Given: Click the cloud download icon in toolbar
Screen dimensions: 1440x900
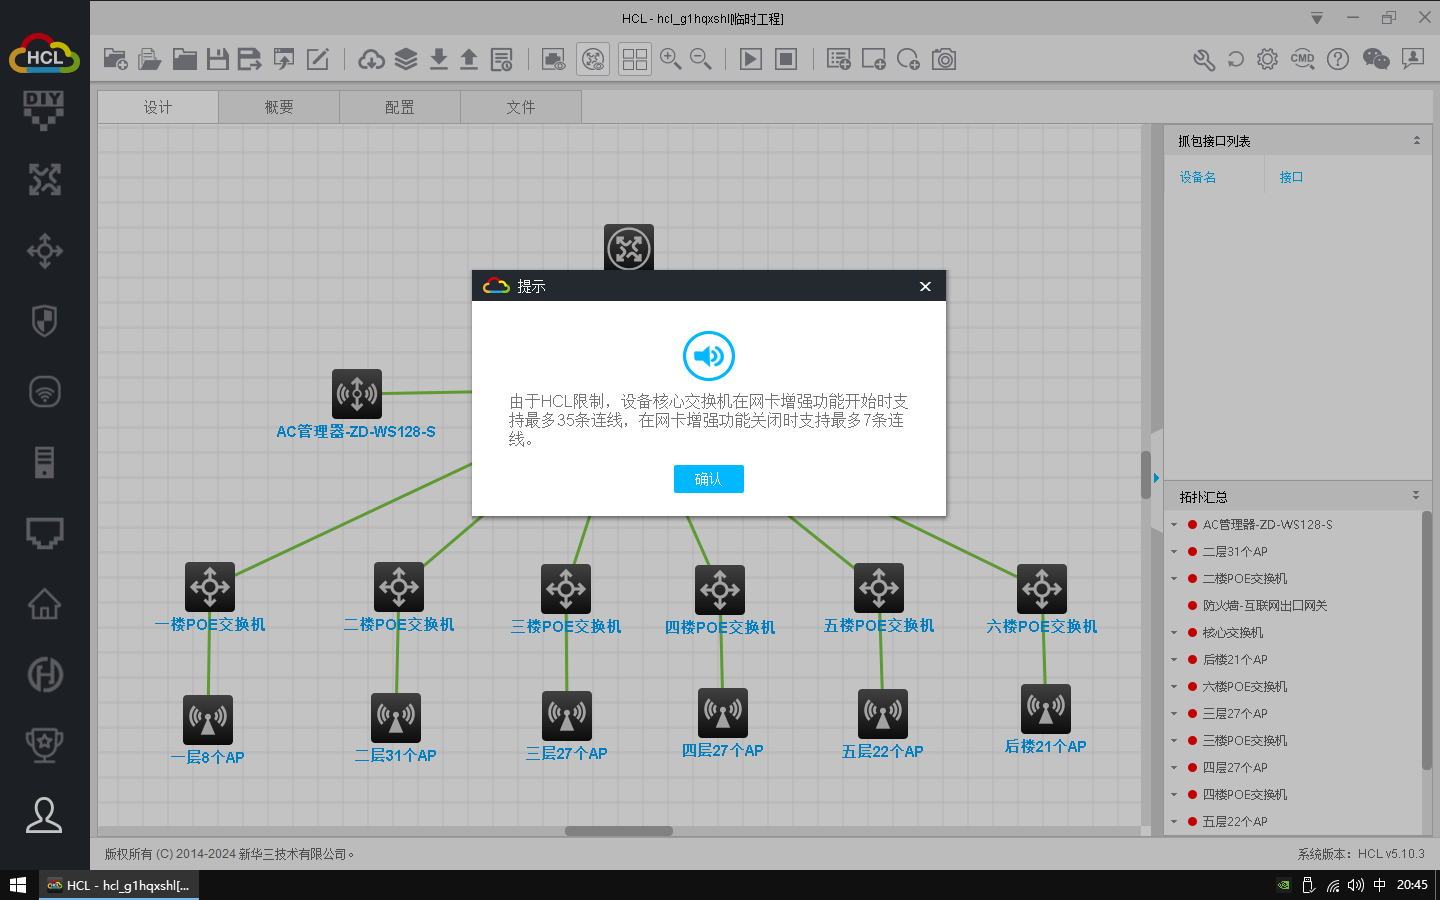Looking at the screenshot, I should [x=371, y=59].
